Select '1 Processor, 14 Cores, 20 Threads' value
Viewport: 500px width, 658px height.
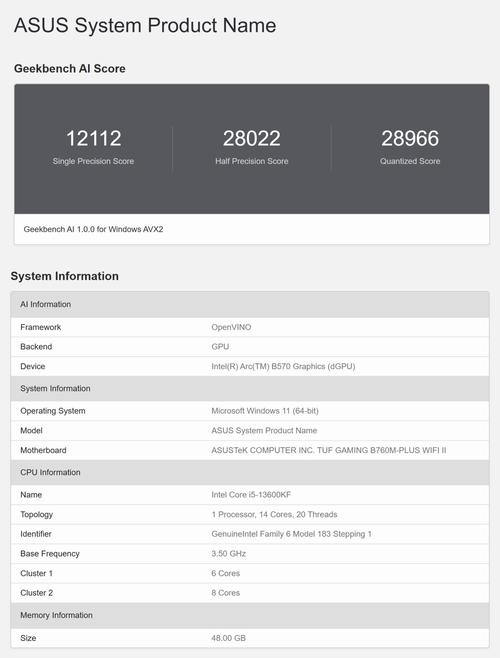(x=274, y=514)
